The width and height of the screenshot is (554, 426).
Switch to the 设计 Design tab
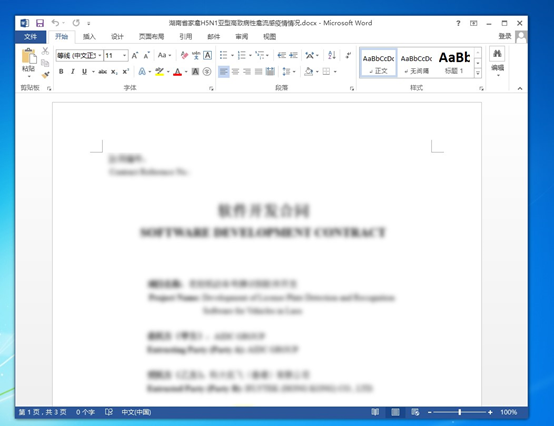[x=117, y=36]
